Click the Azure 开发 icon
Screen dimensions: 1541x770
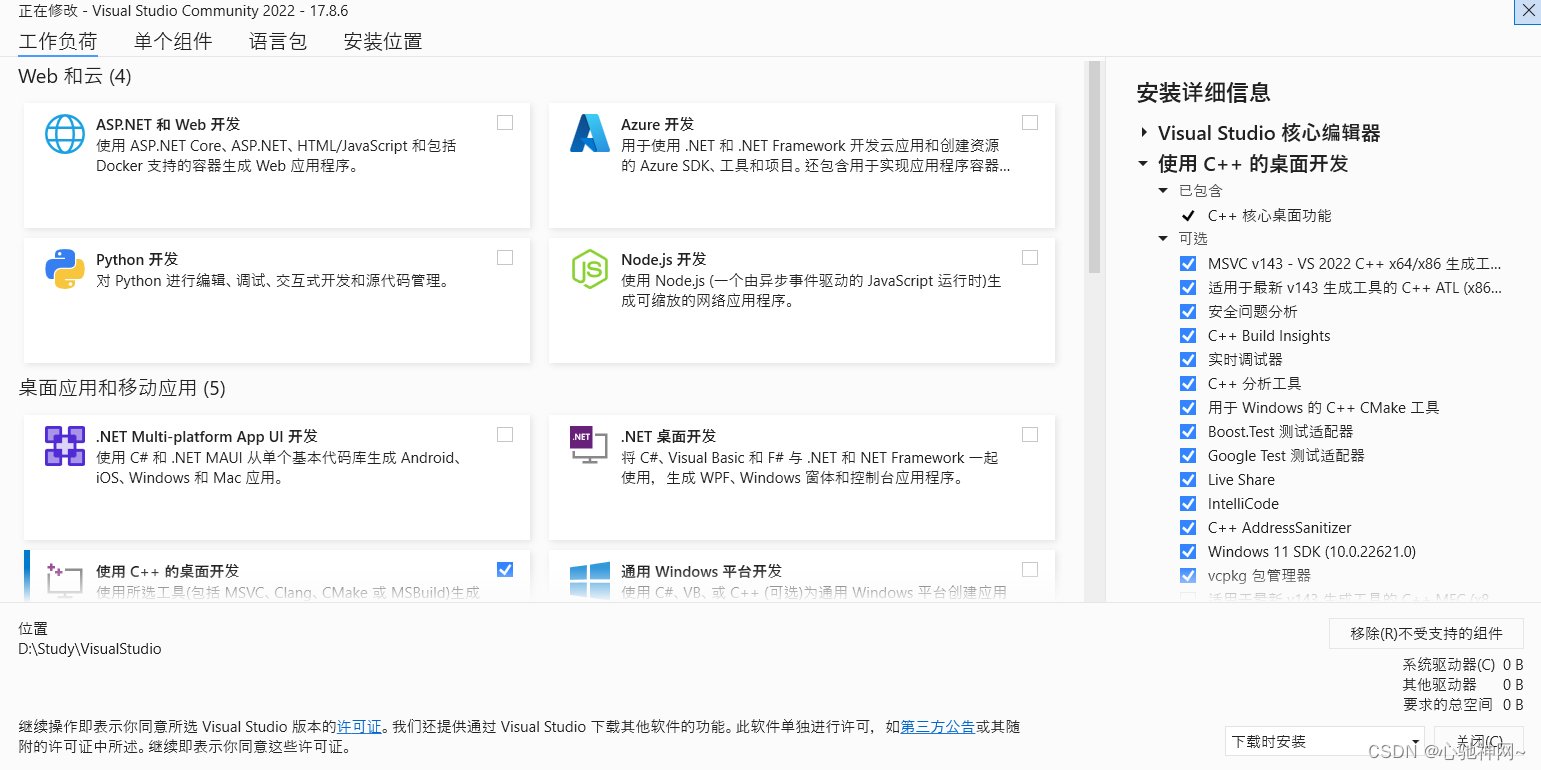[x=590, y=134]
